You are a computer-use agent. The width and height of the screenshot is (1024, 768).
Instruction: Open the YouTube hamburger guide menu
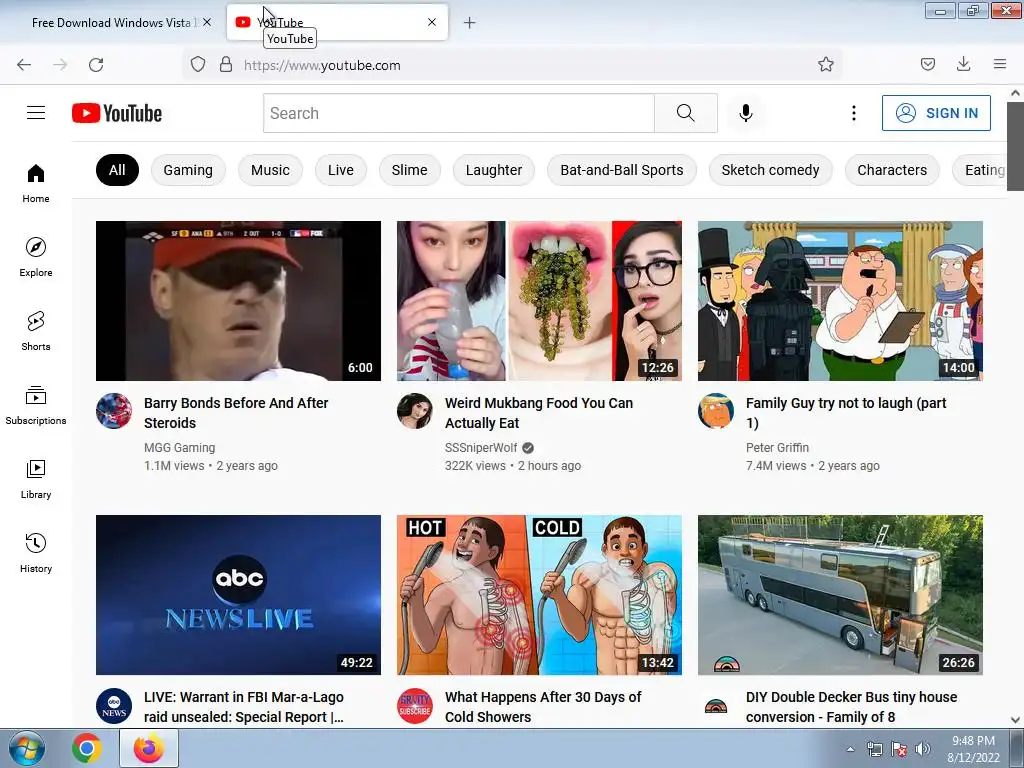(x=36, y=113)
